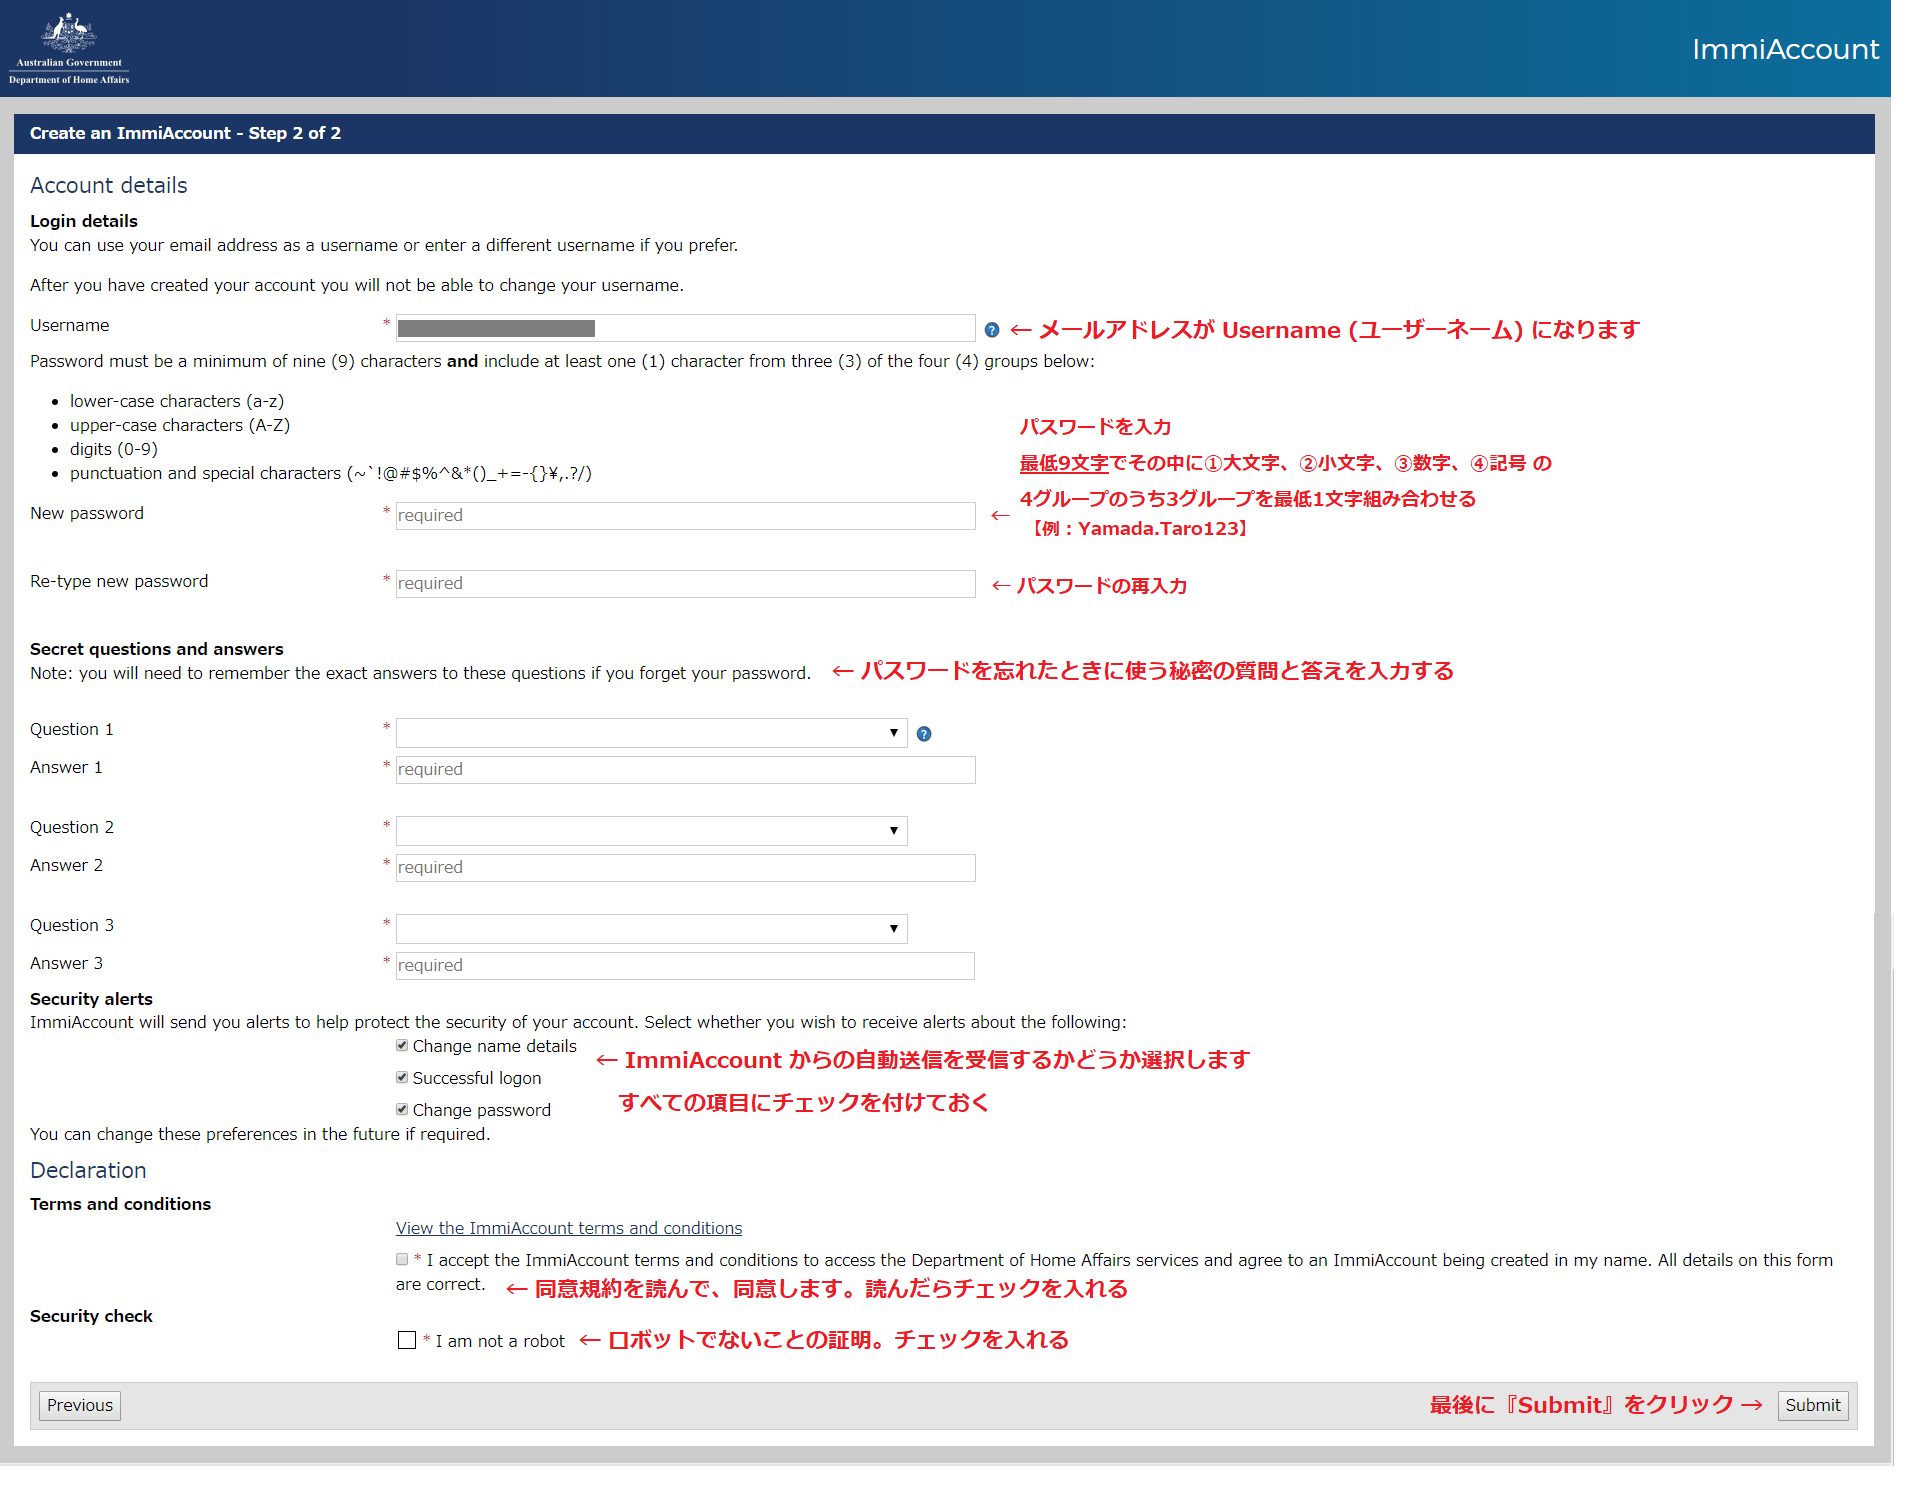This screenshot has width=1912, height=1492.
Task: Click the 'Account details' heading text
Action: [x=109, y=185]
